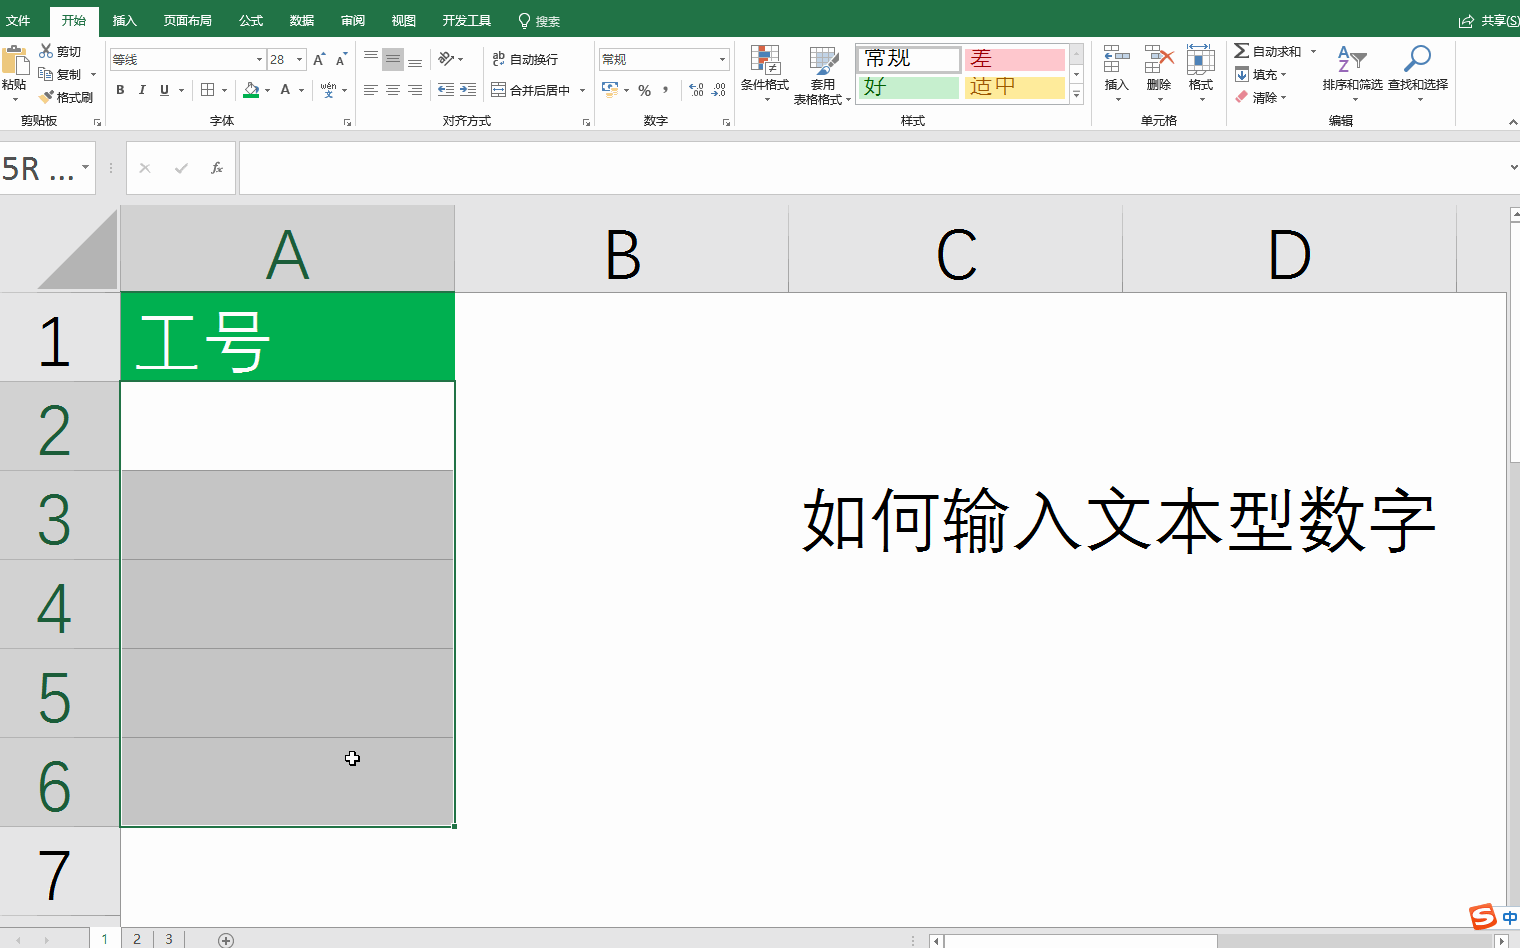
Task: Click the fx insert function icon
Action: 217,168
